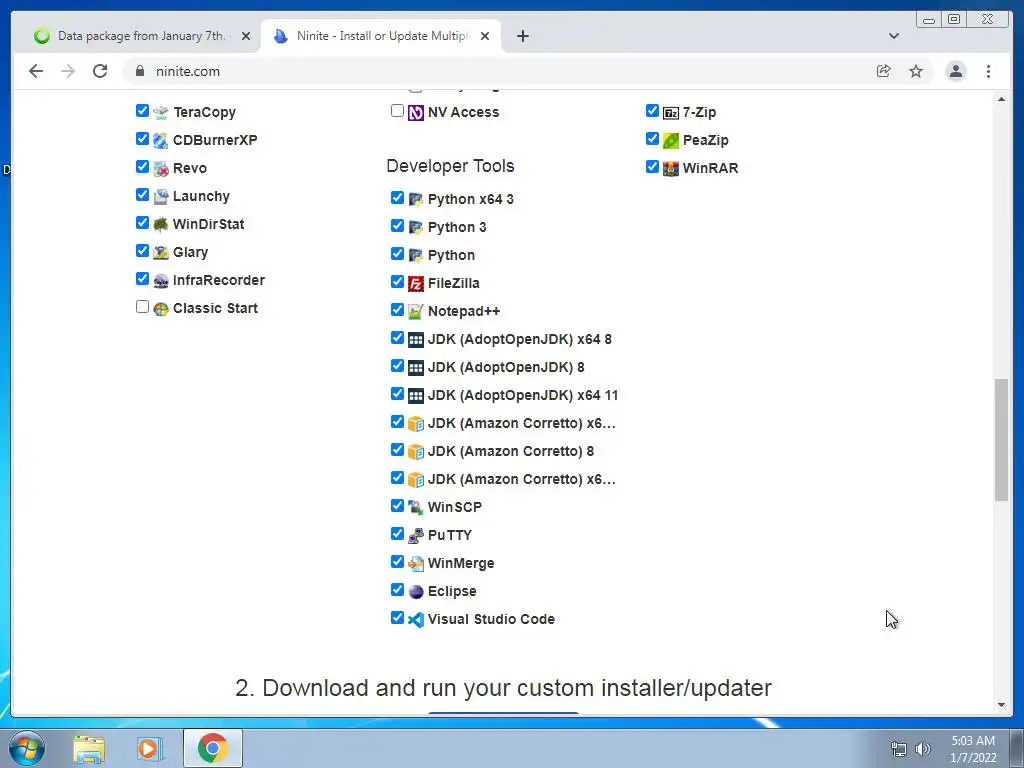Check the Classic Start checkbox

point(142,307)
